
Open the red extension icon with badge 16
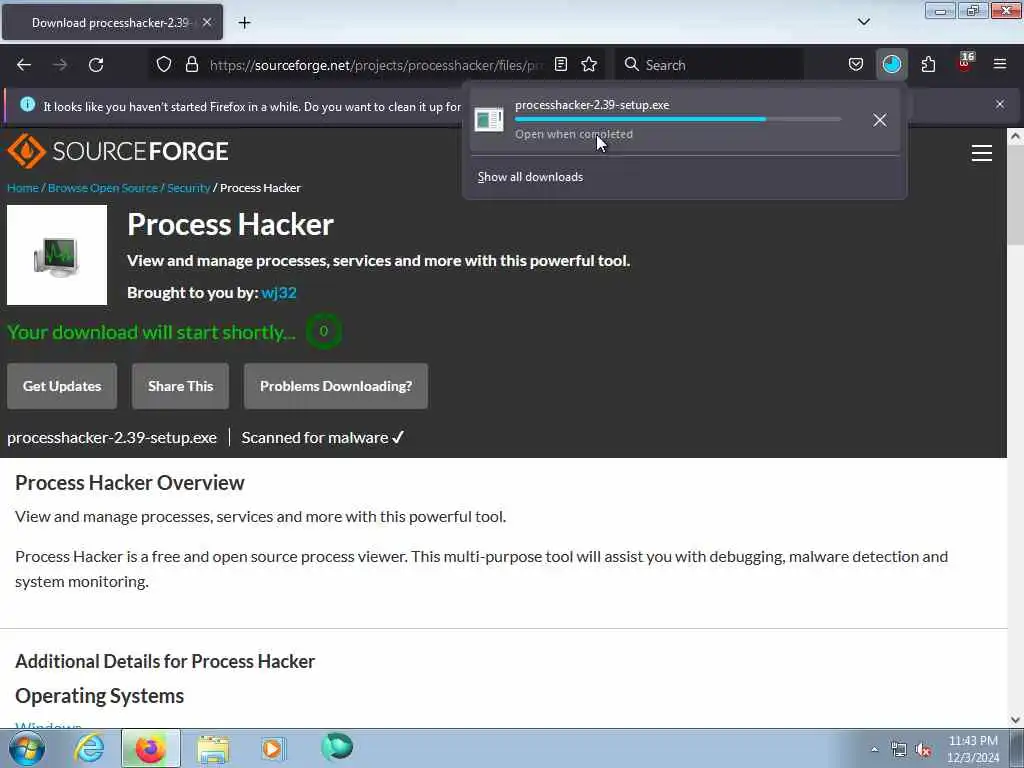pyautogui.click(x=965, y=63)
